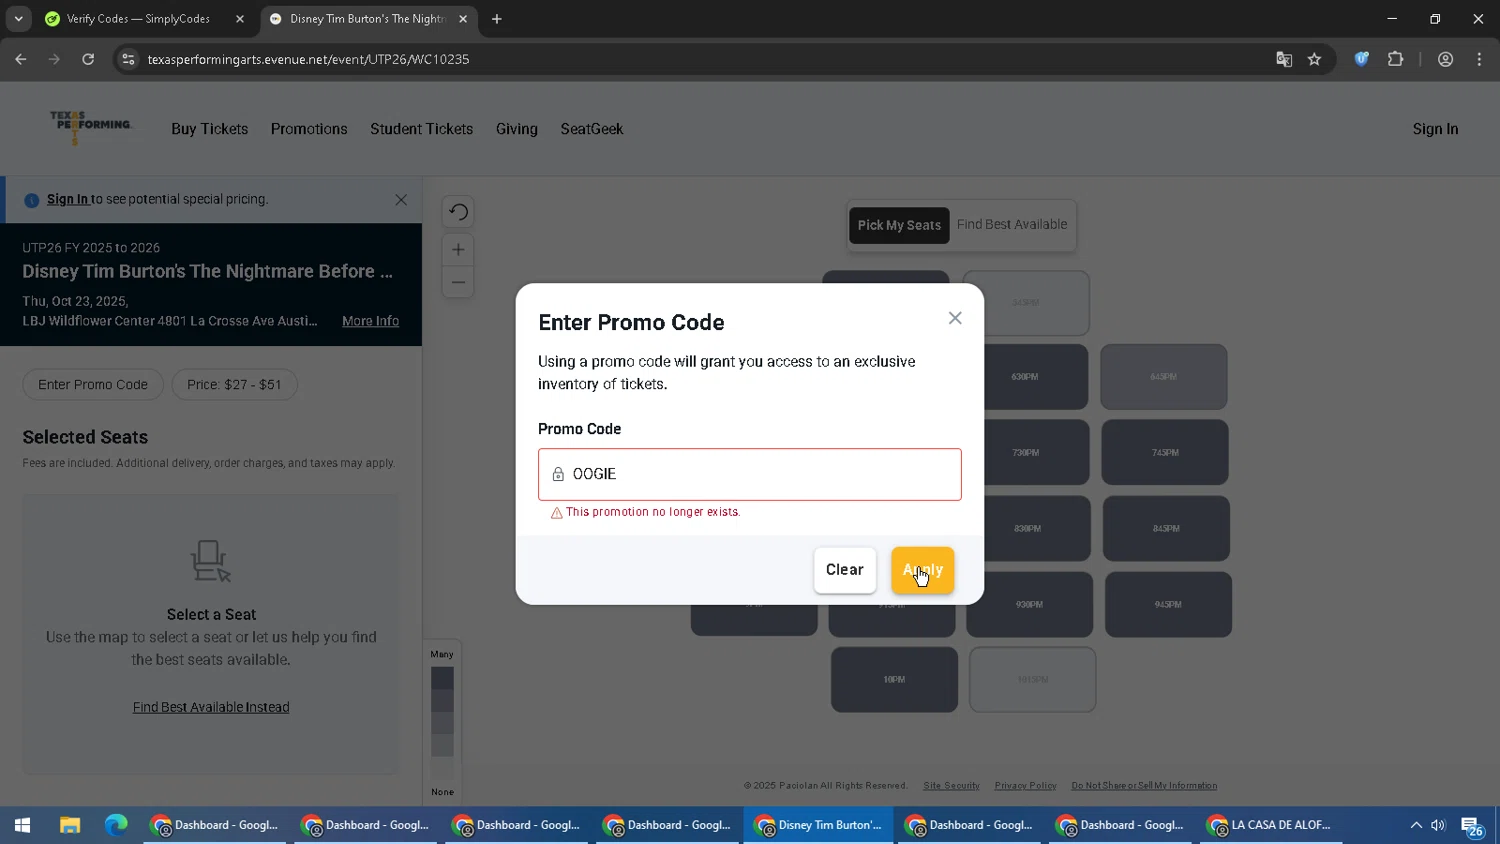Open the tab search dropdown arrow
This screenshot has width=1500, height=844.
tap(18, 19)
